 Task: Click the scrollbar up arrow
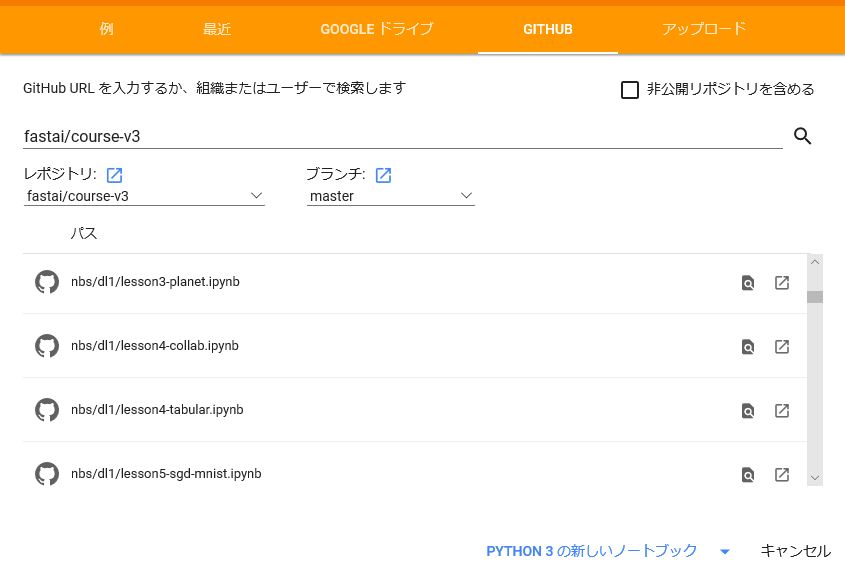click(815, 262)
